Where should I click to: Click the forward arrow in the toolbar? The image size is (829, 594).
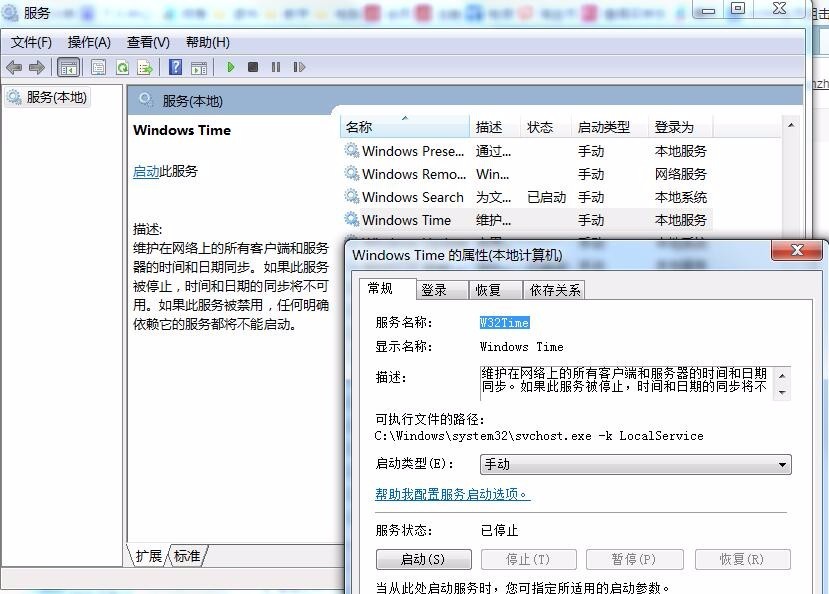pos(36,68)
